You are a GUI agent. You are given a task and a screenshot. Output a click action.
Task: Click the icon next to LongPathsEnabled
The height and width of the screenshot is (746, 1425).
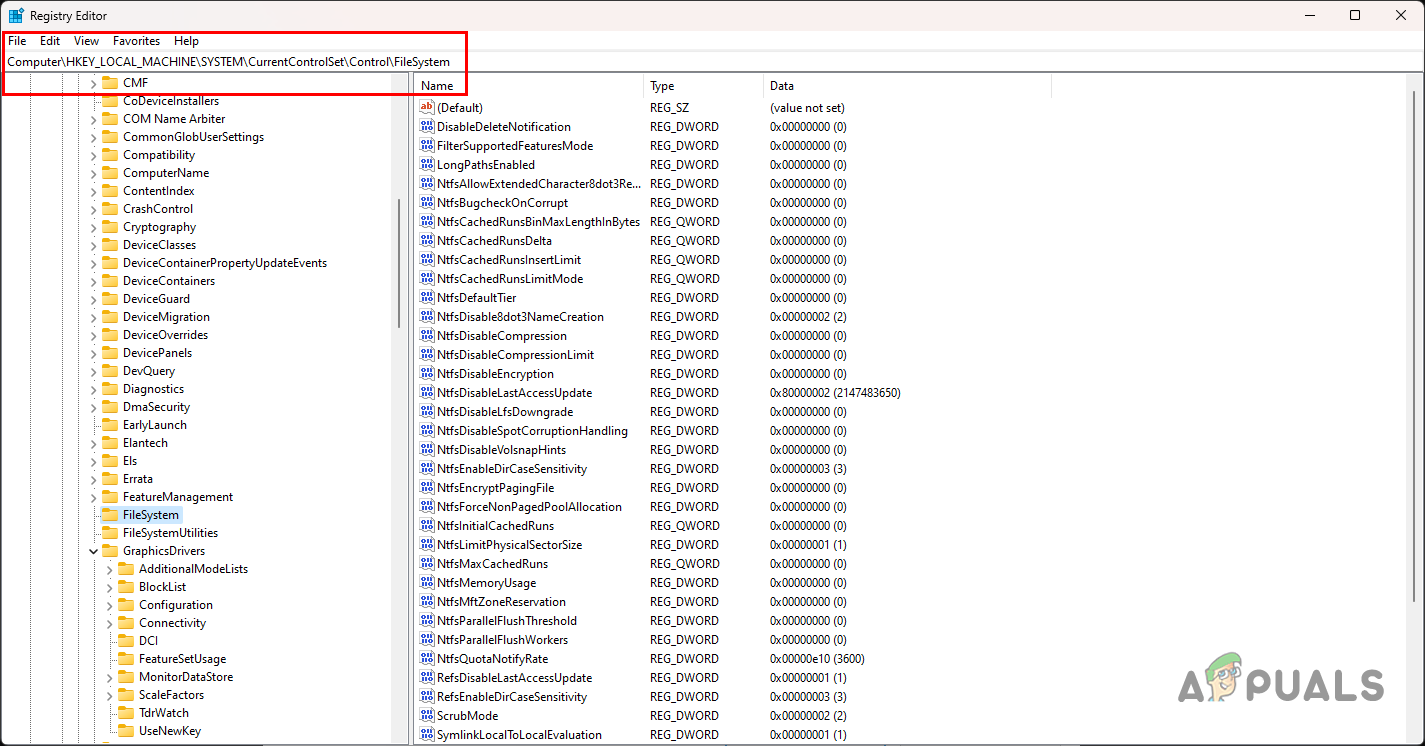point(425,164)
